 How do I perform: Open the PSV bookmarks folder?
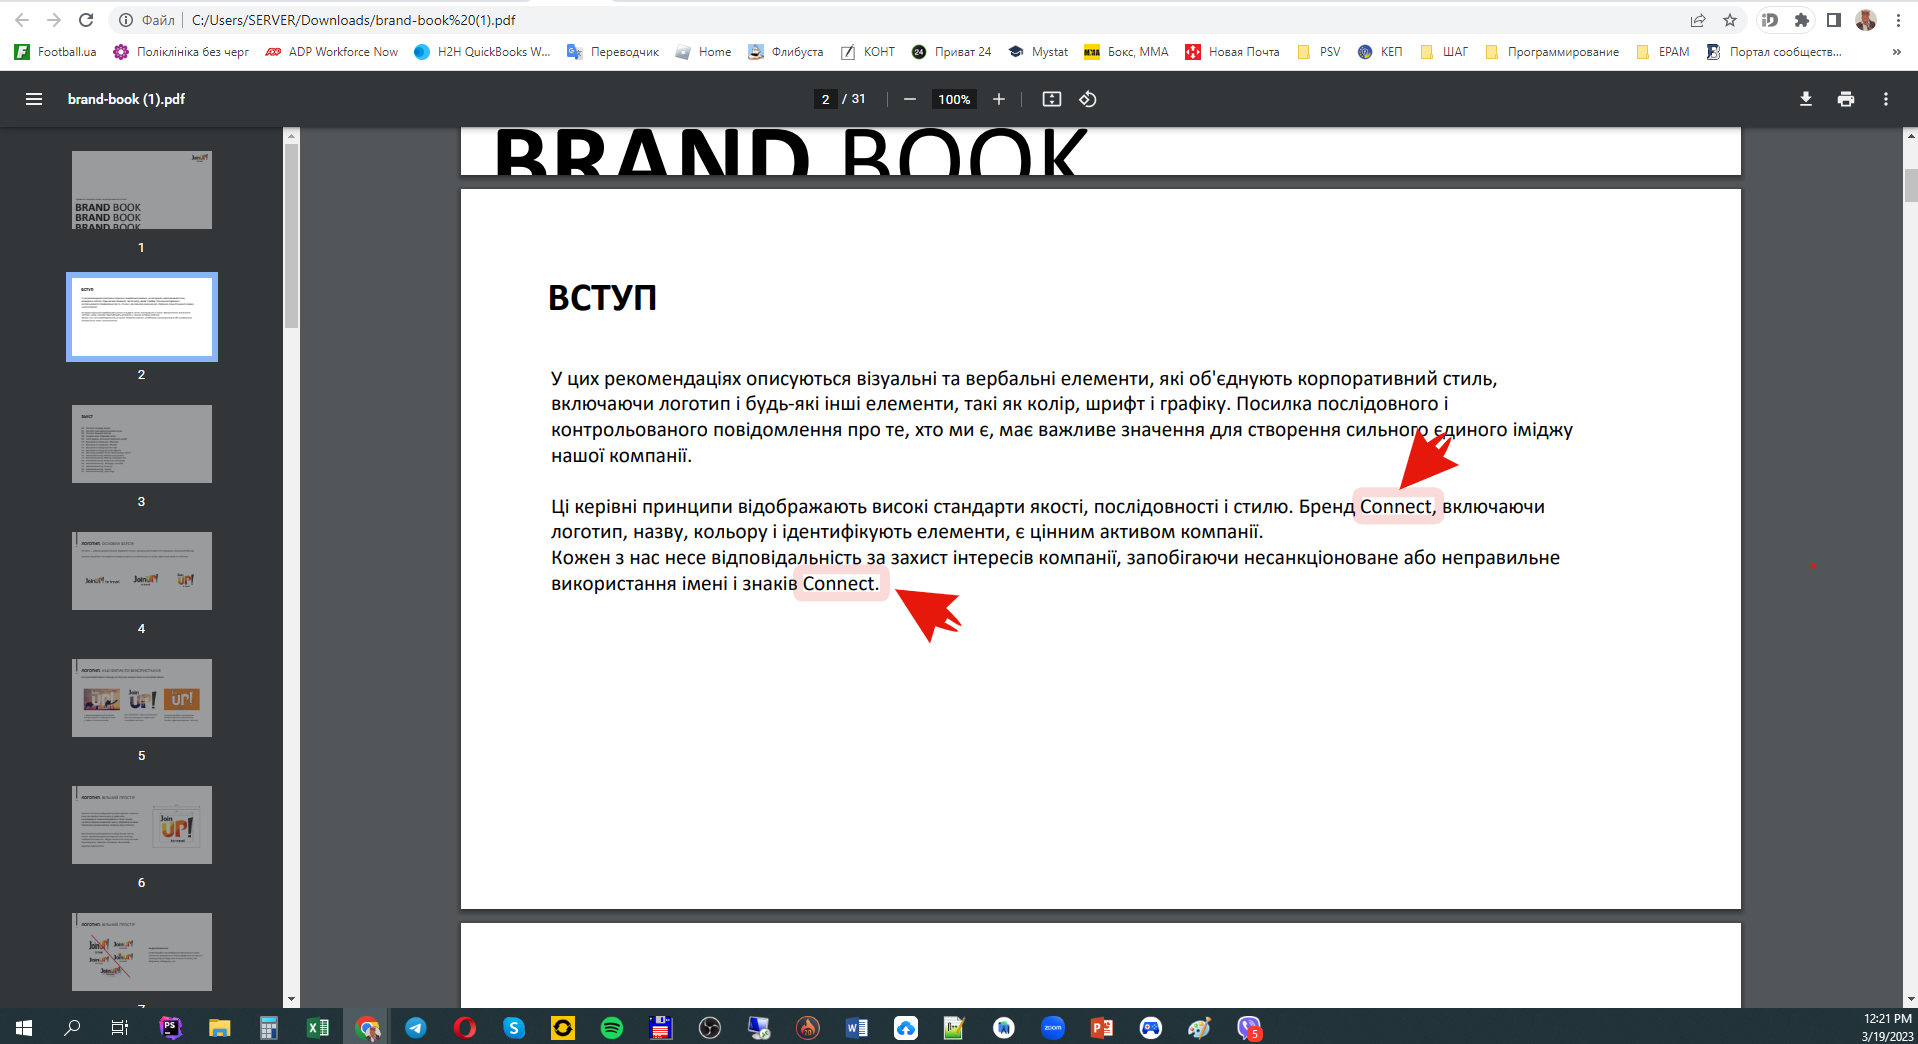tap(1319, 52)
